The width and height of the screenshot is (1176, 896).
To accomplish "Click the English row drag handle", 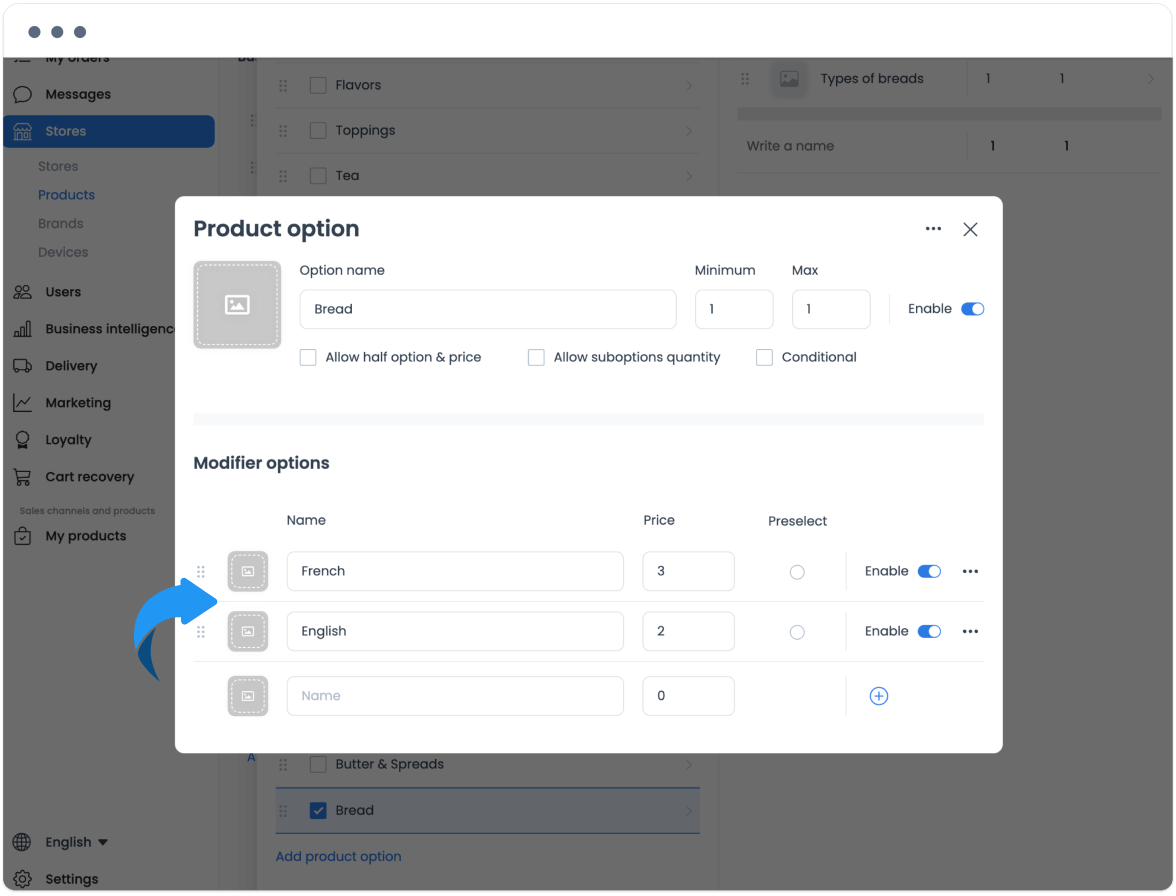I will [201, 631].
